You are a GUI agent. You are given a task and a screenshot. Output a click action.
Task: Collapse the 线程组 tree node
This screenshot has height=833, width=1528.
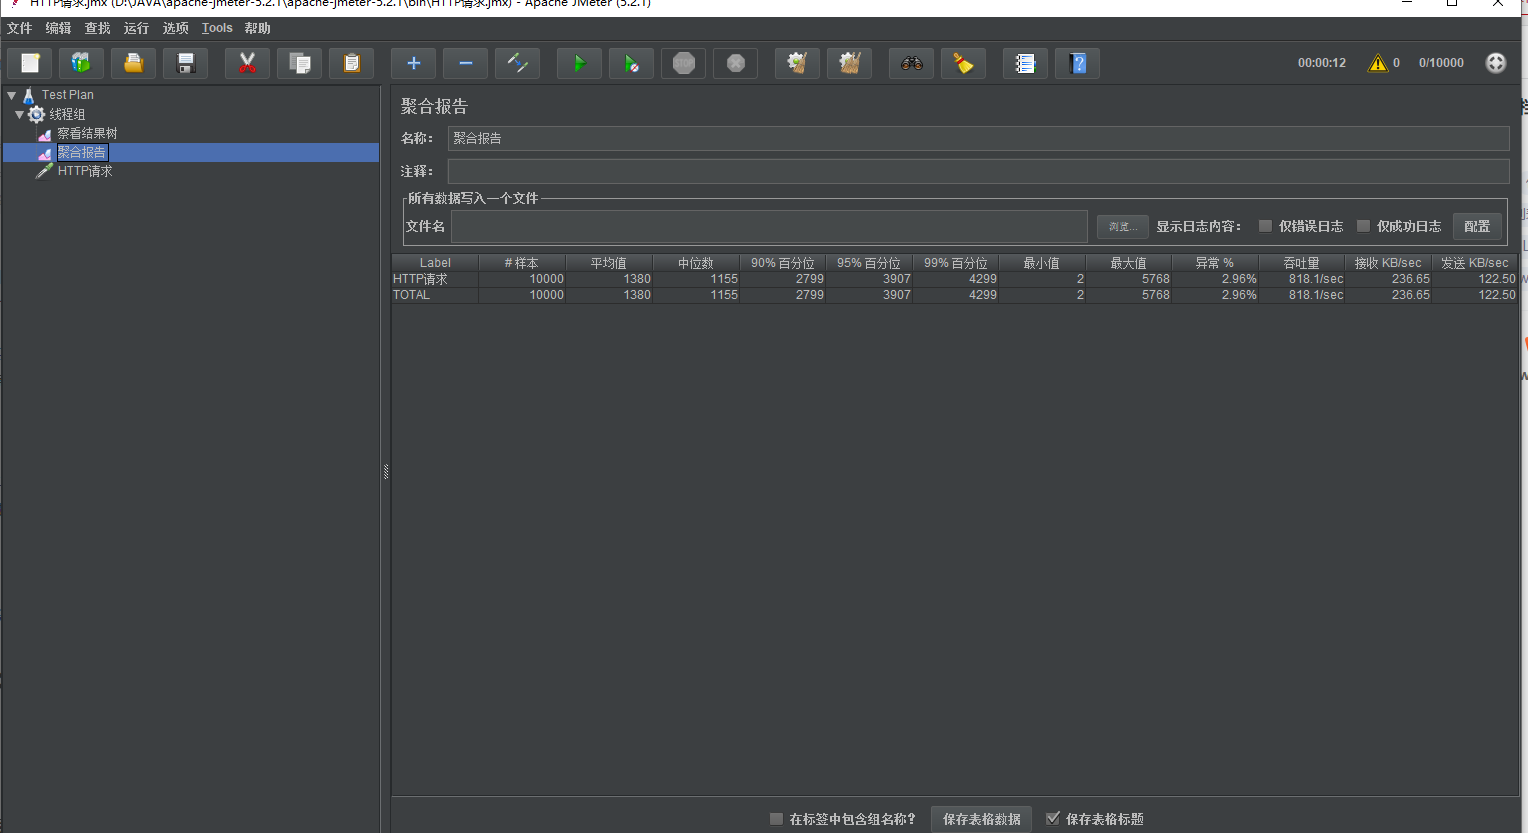click(19, 114)
